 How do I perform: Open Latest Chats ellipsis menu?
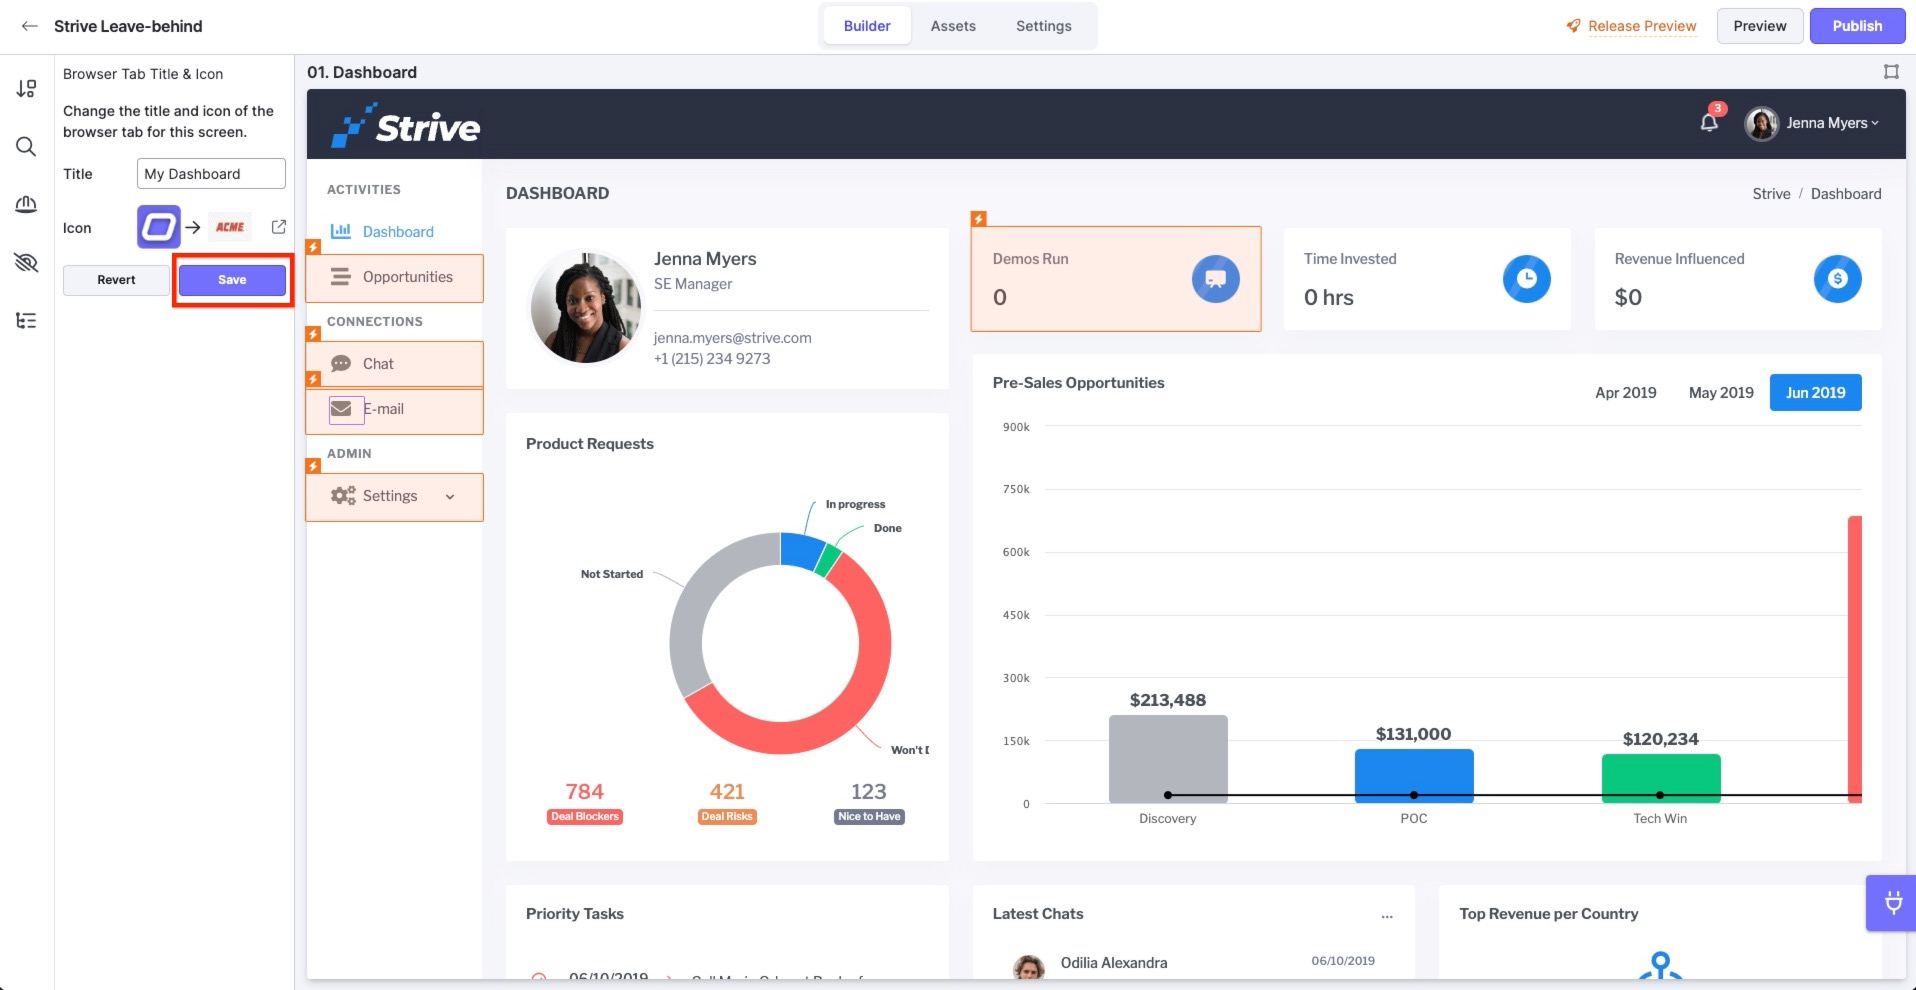click(1387, 915)
